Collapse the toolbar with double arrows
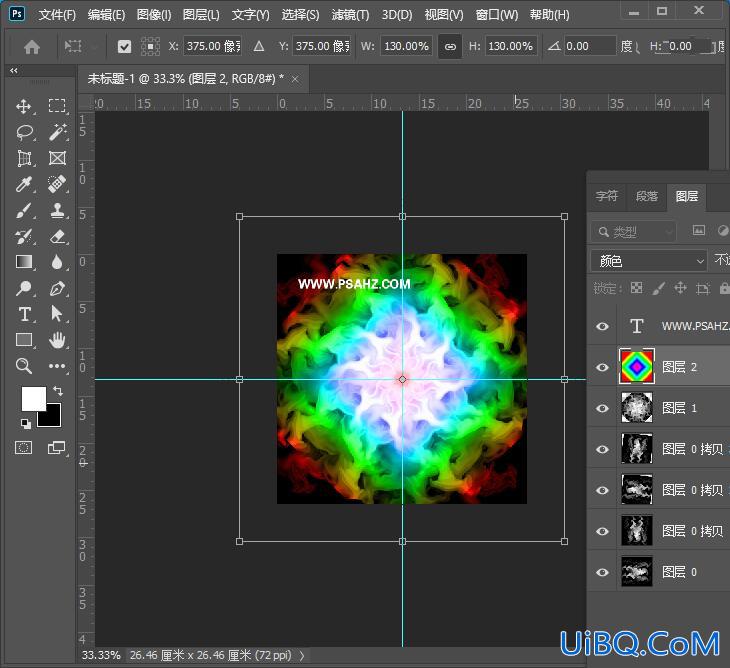730x668 pixels. pyautogui.click(x=14, y=71)
